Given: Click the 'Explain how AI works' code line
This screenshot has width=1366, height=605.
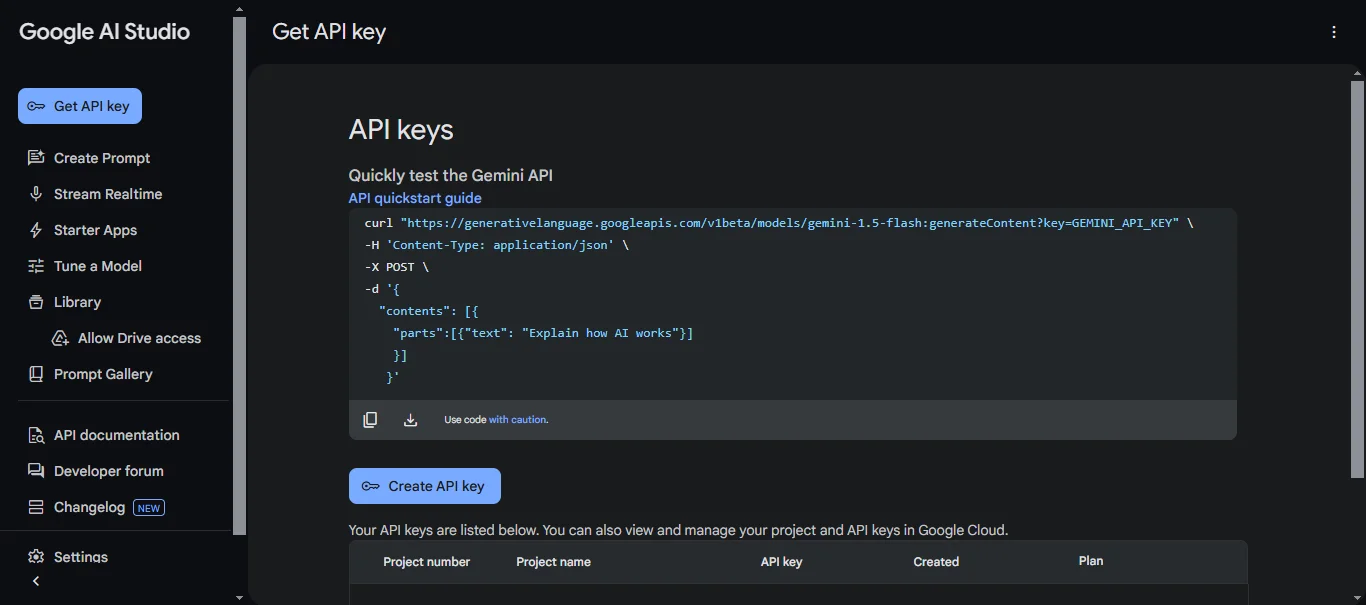Looking at the screenshot, I should [x=543, y=333].
